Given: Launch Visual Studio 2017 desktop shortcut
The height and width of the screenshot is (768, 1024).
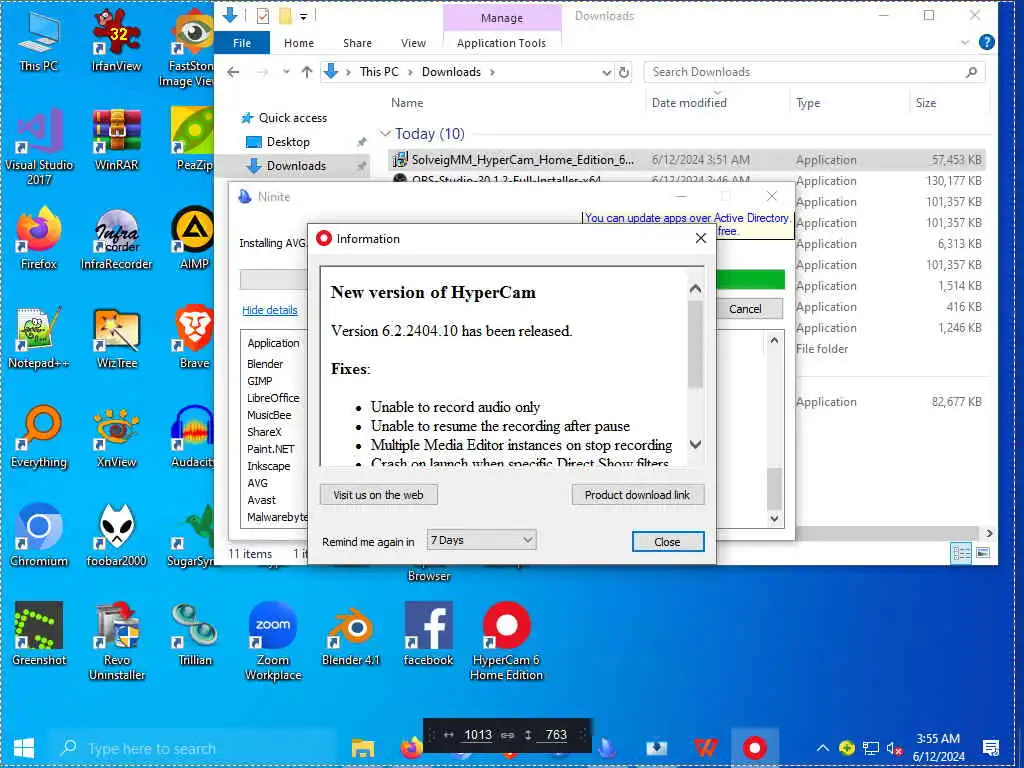Looking at the screenshot, I should 38,147.
